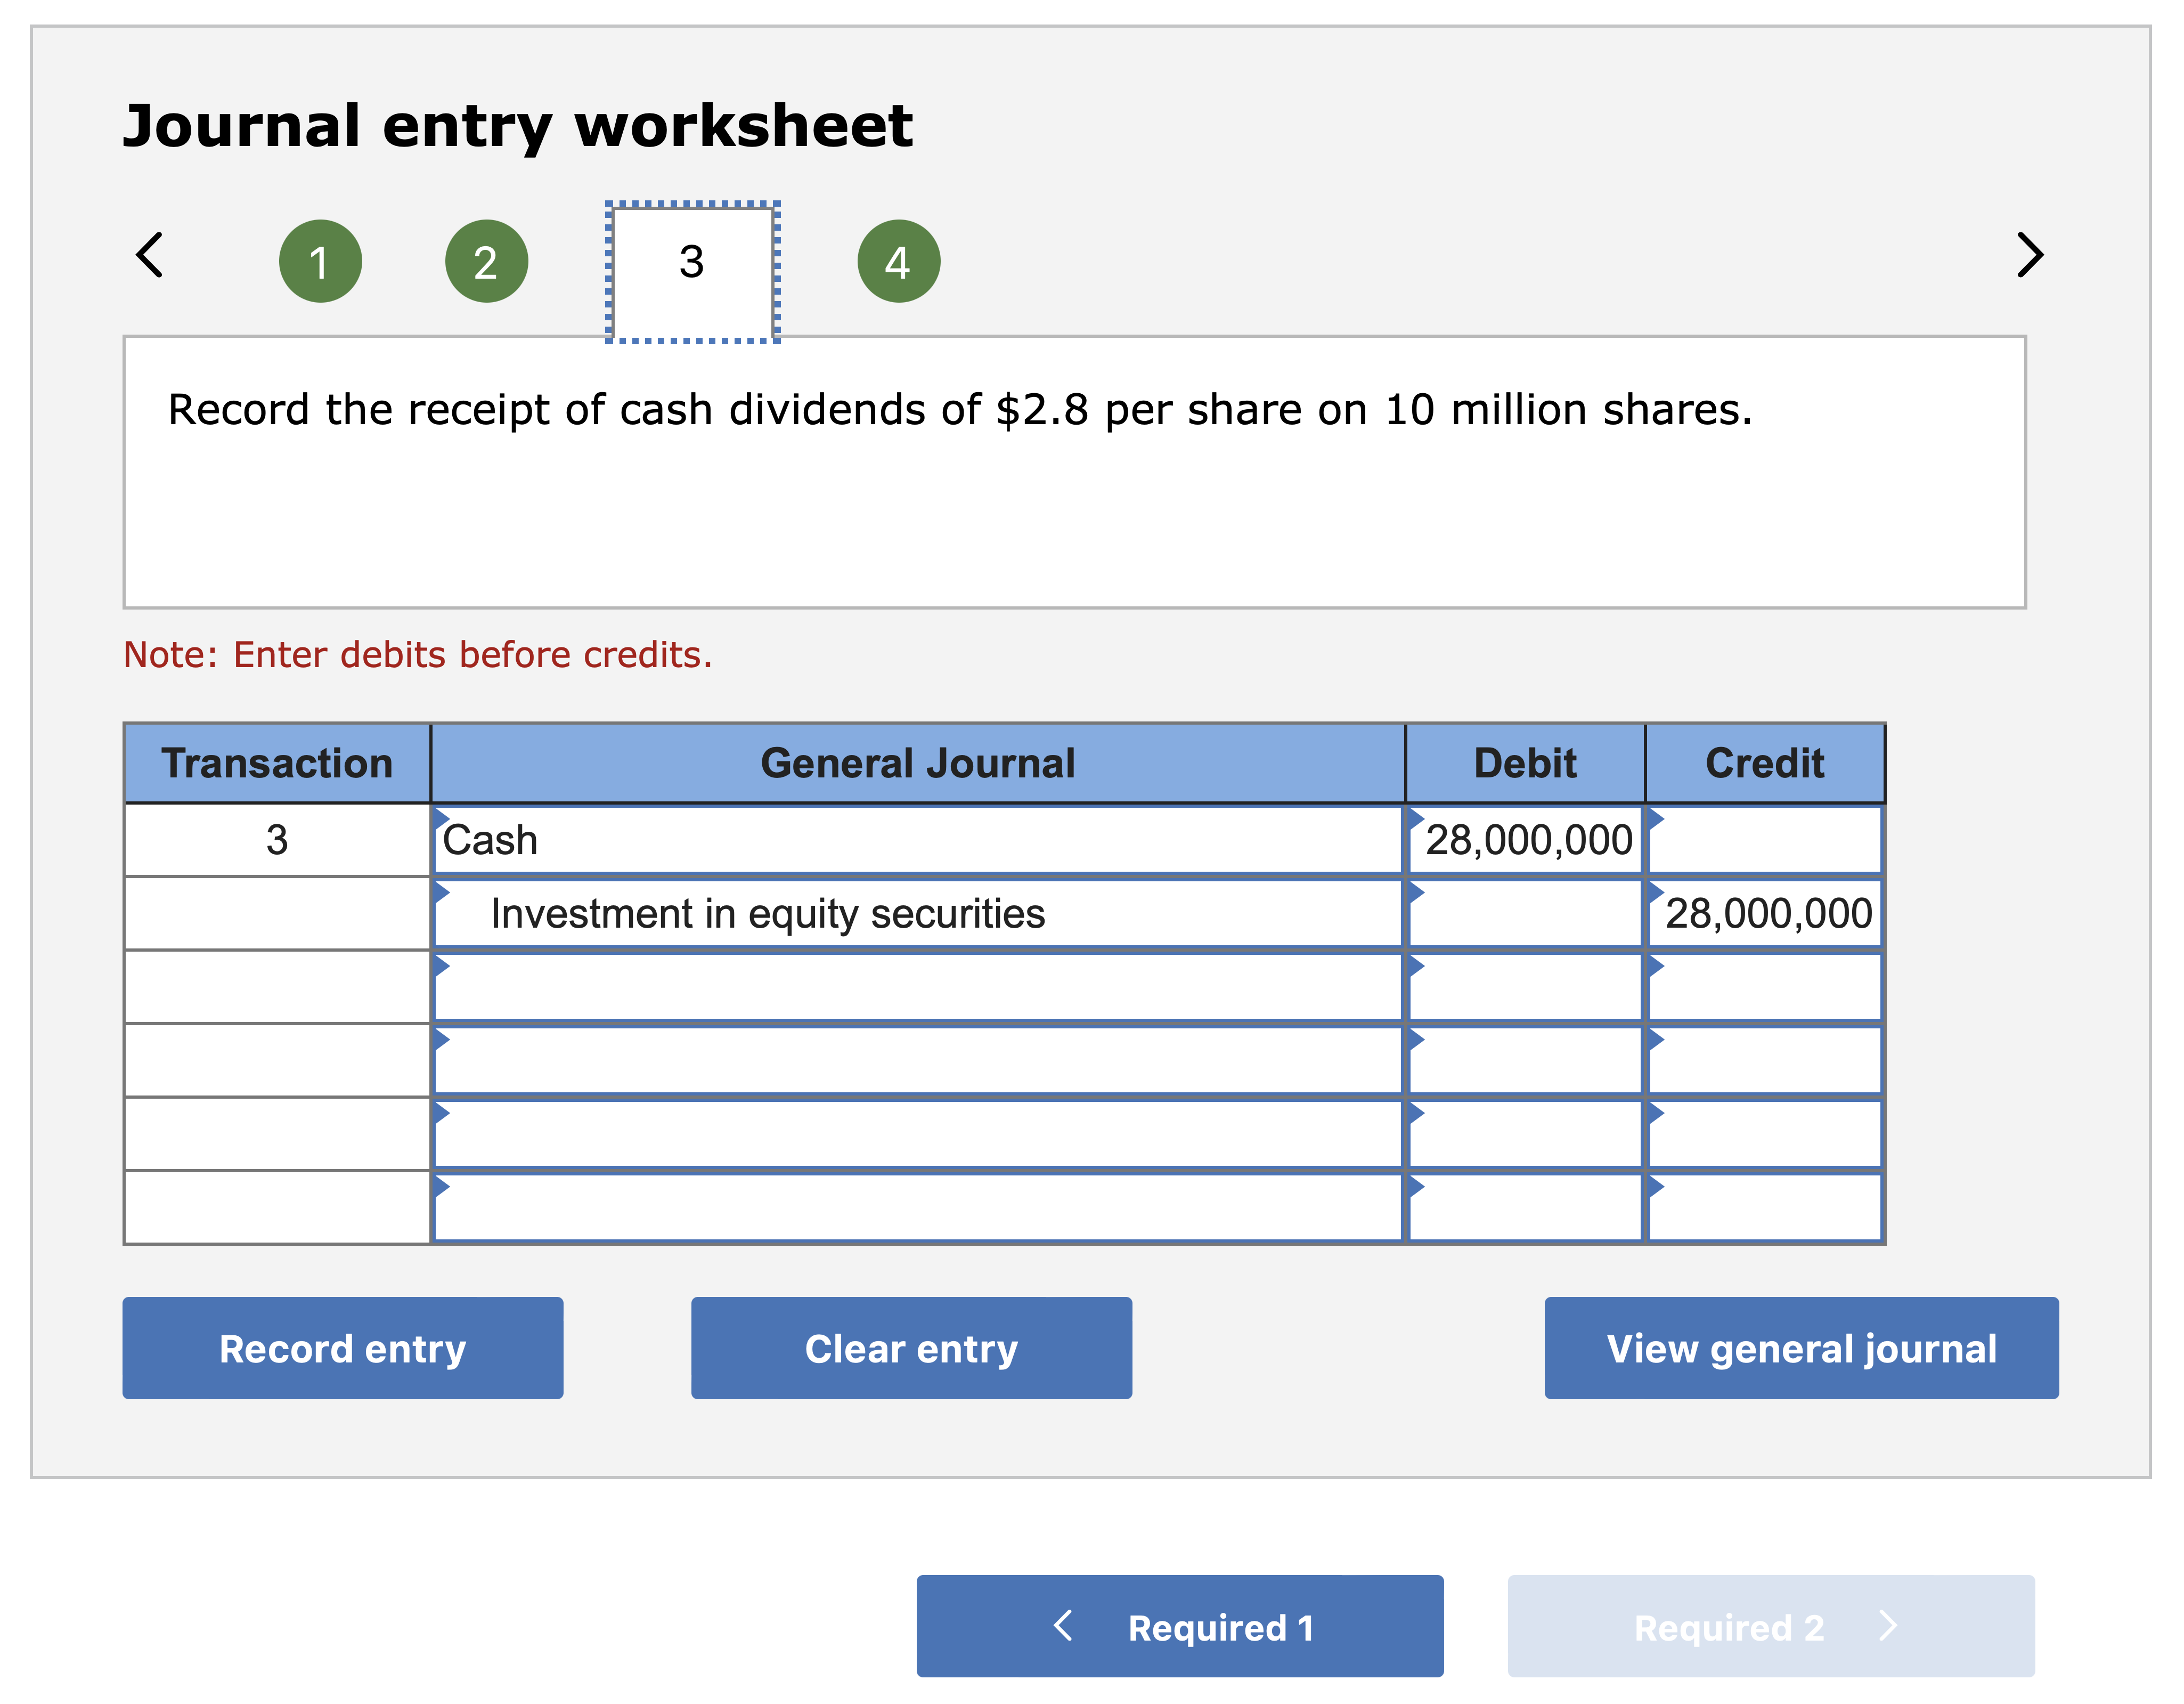
Task: Open the Cash account dropdown
Action: pos(917,840)
